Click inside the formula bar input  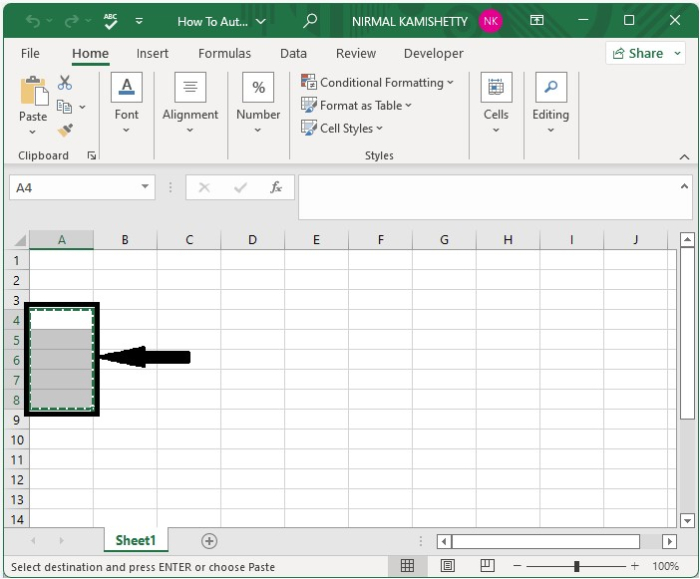click(x=488, y=197)
